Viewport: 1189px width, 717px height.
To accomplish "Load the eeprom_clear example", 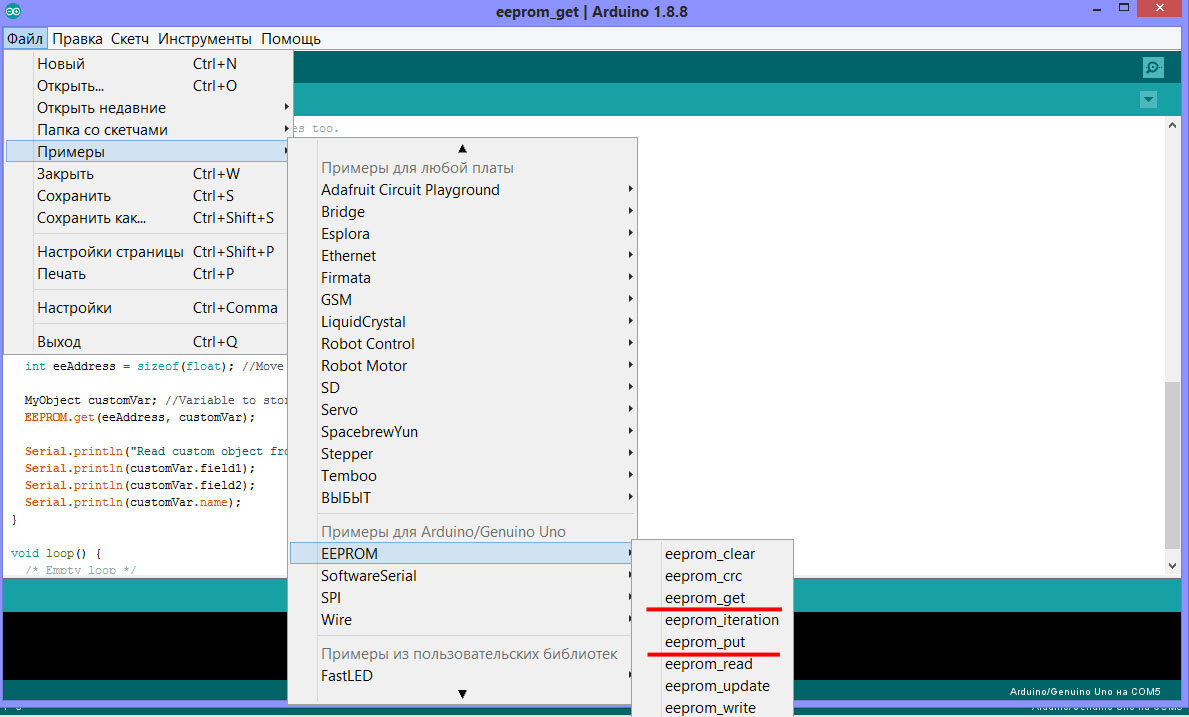I will coord(713,554).
